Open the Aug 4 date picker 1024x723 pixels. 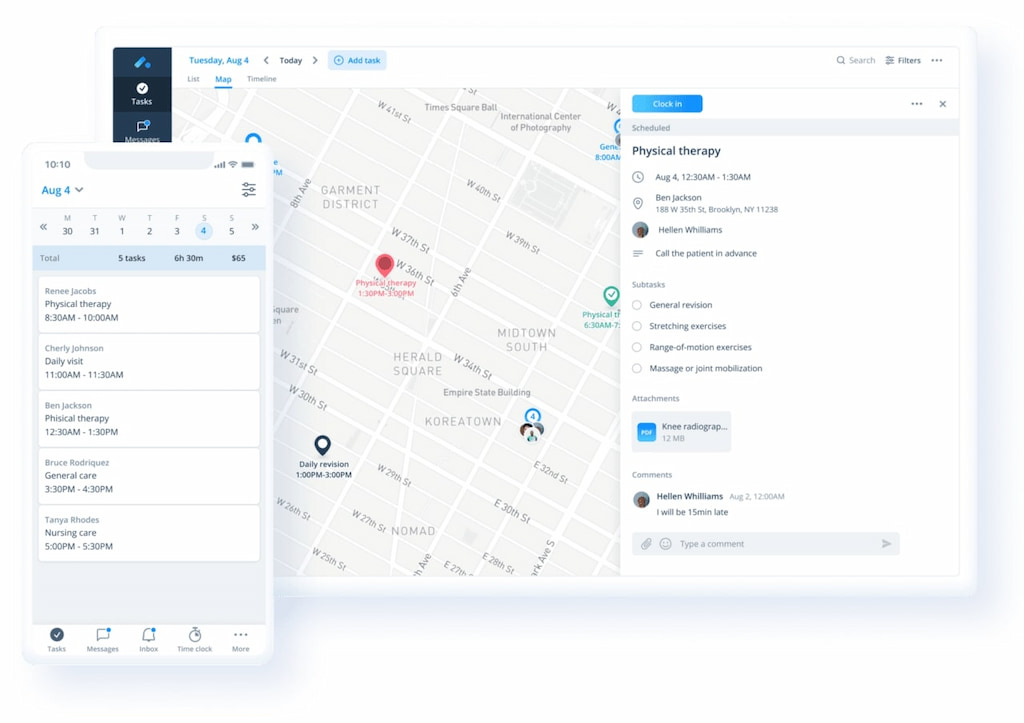60,189
